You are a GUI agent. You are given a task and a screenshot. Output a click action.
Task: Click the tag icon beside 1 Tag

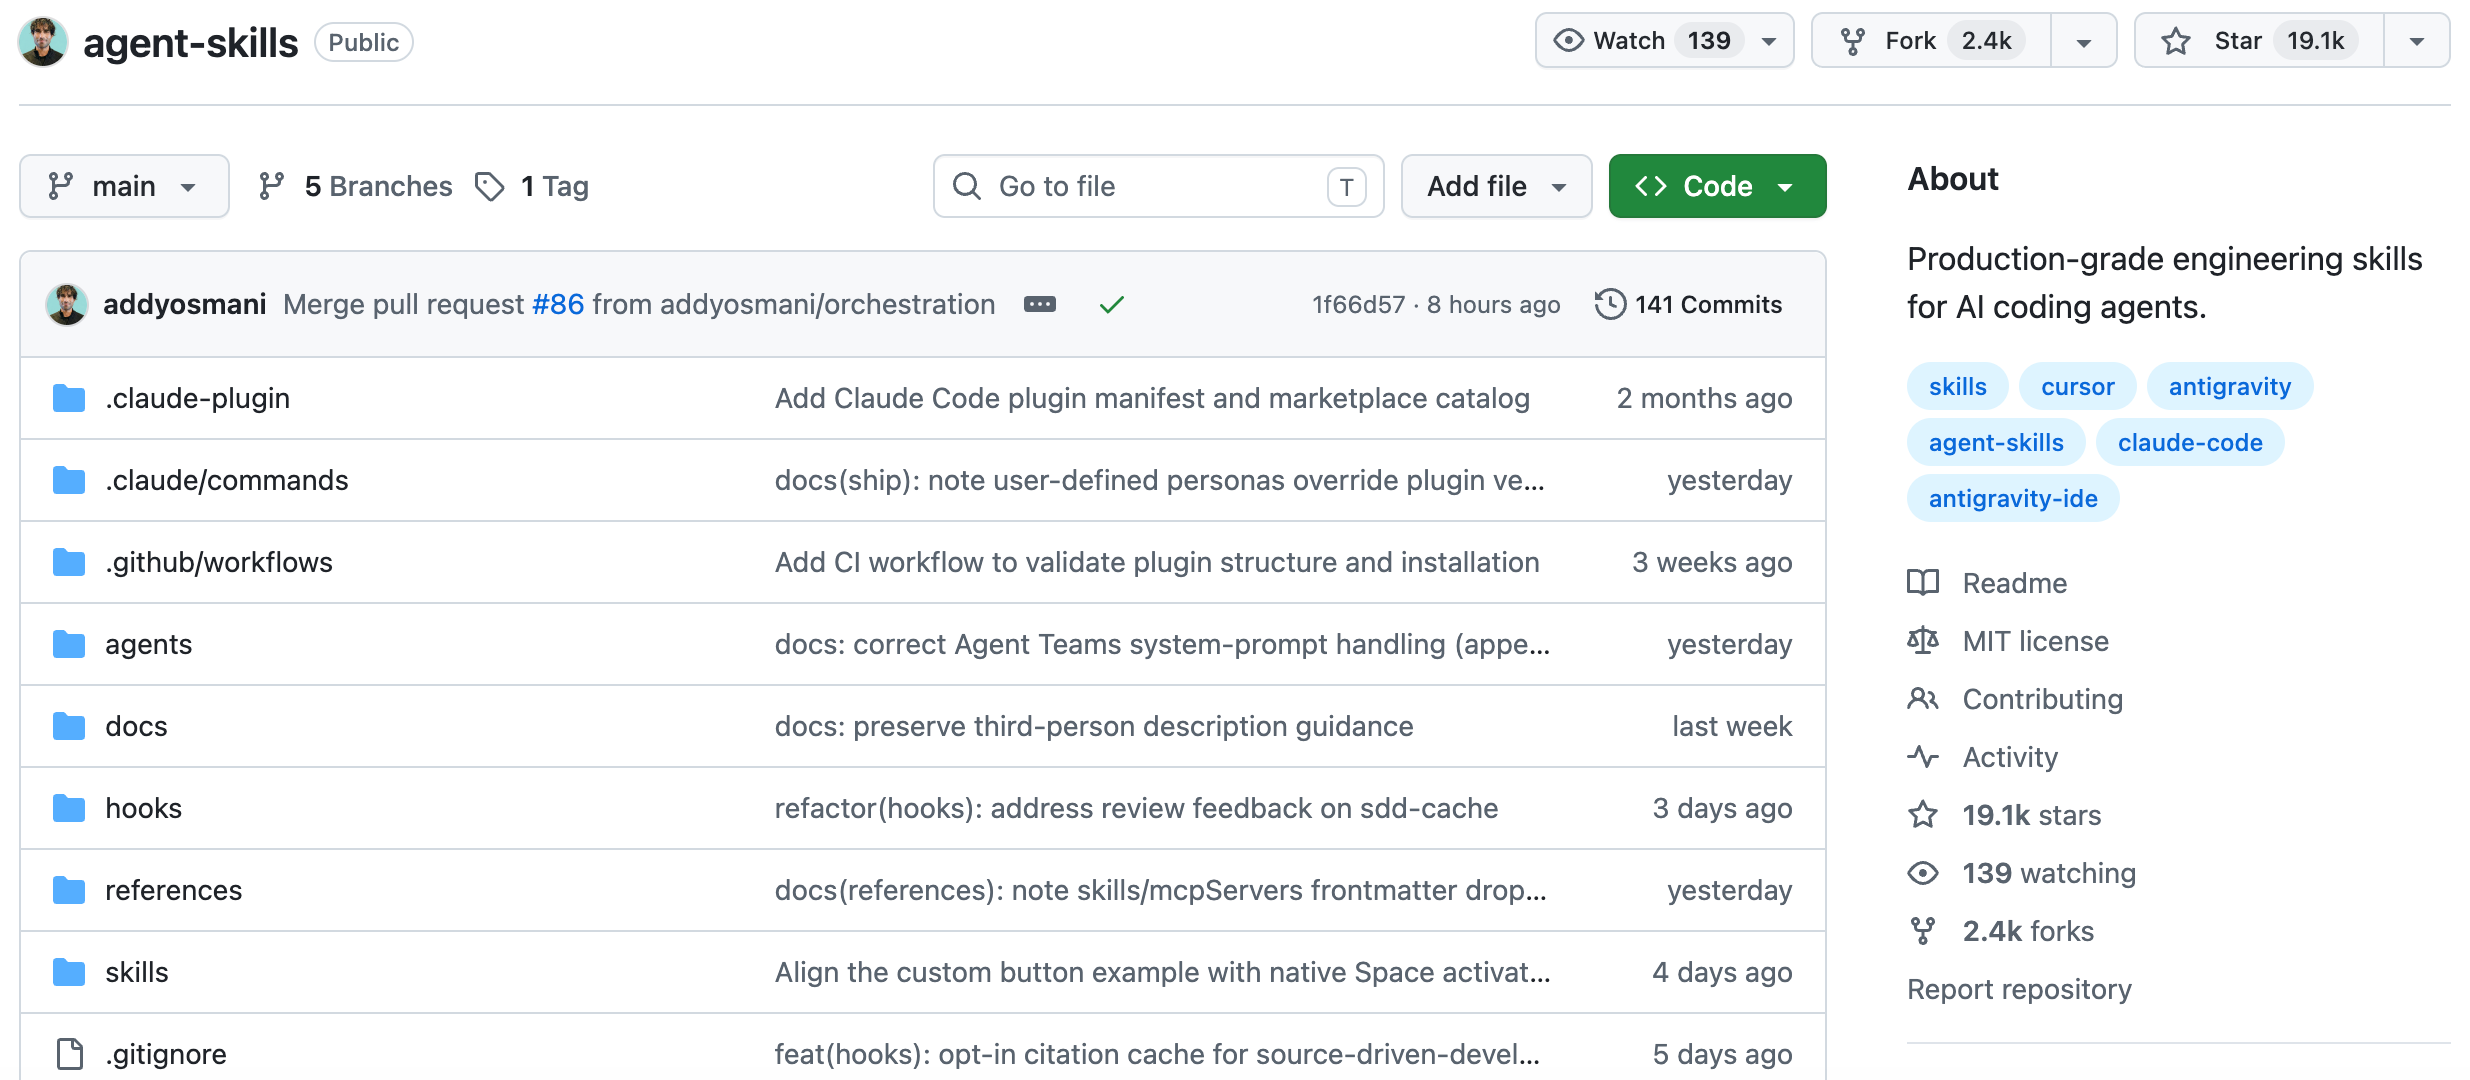tap(489, 186)
